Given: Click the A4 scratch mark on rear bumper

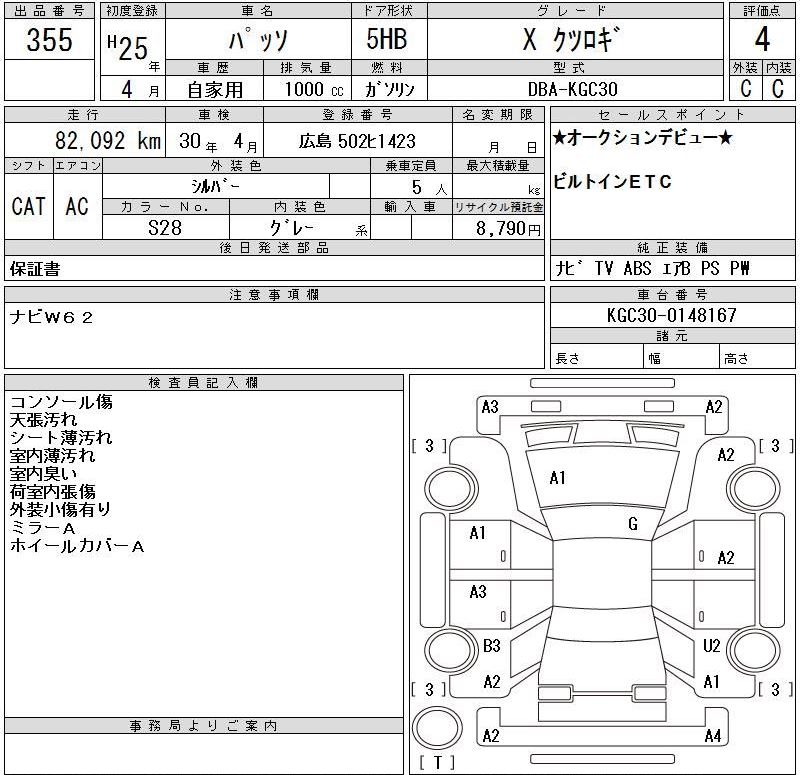Looking at the screenshot, I should tap(712, 736).
